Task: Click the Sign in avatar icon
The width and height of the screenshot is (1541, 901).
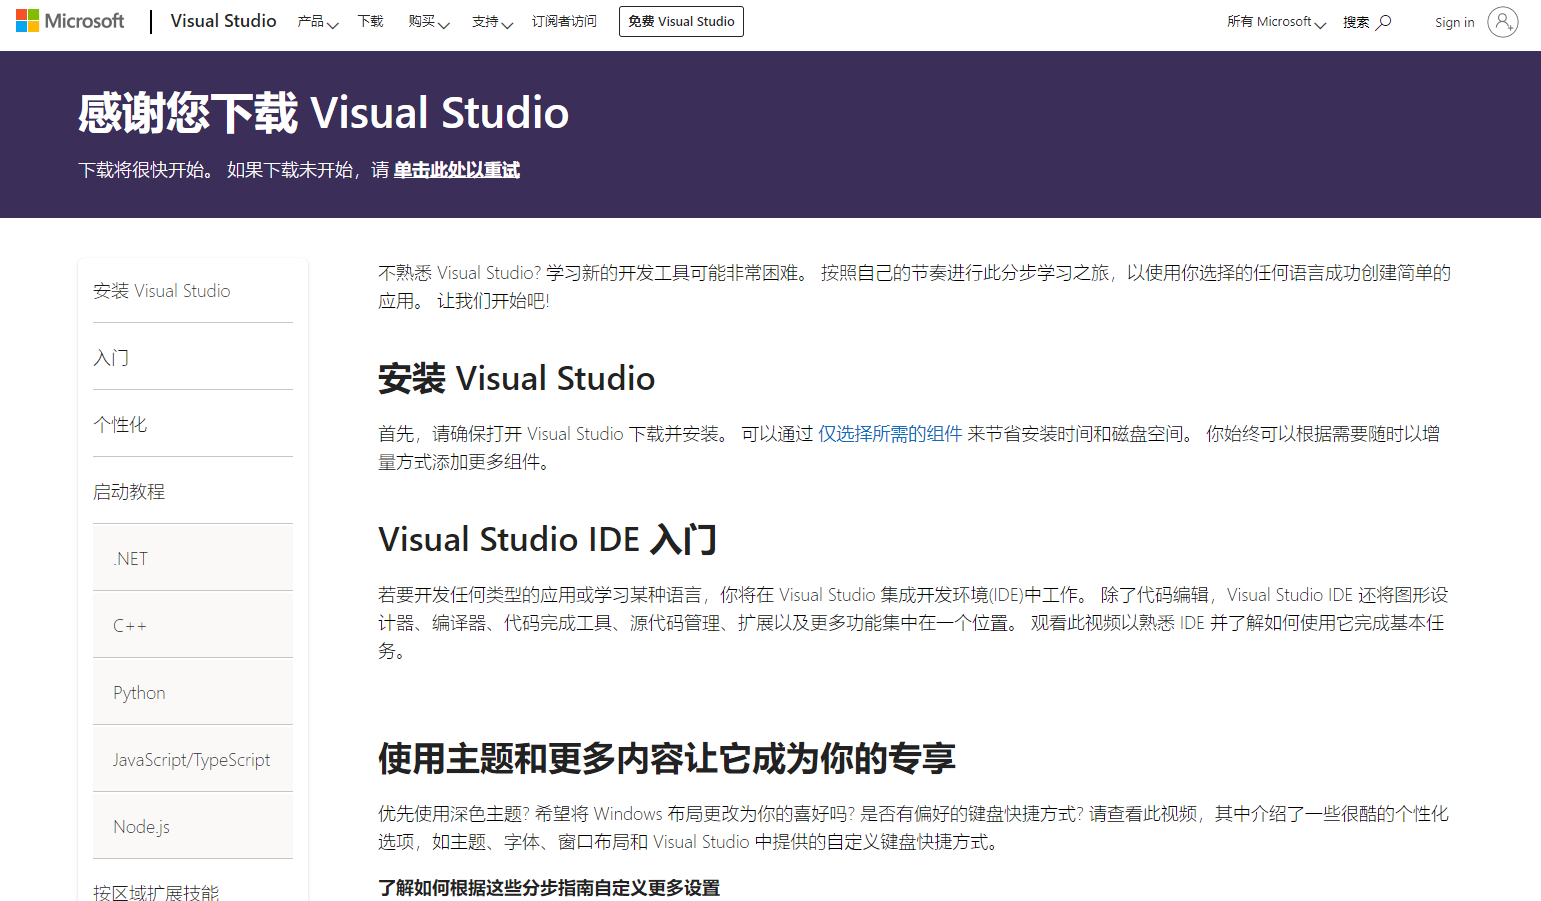Action: pos(1502,22)
